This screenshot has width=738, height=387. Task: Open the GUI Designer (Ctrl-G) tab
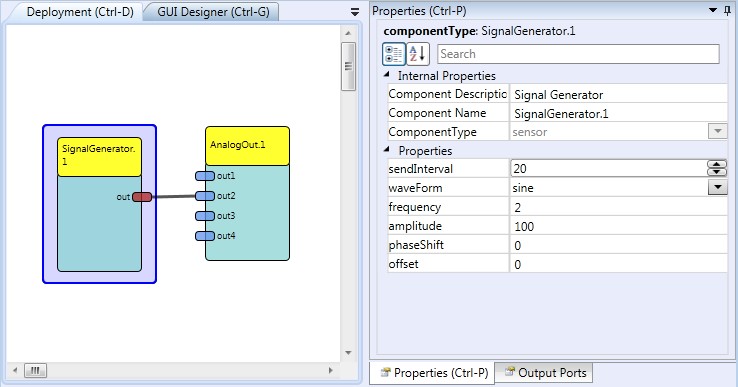coord(213,12)
